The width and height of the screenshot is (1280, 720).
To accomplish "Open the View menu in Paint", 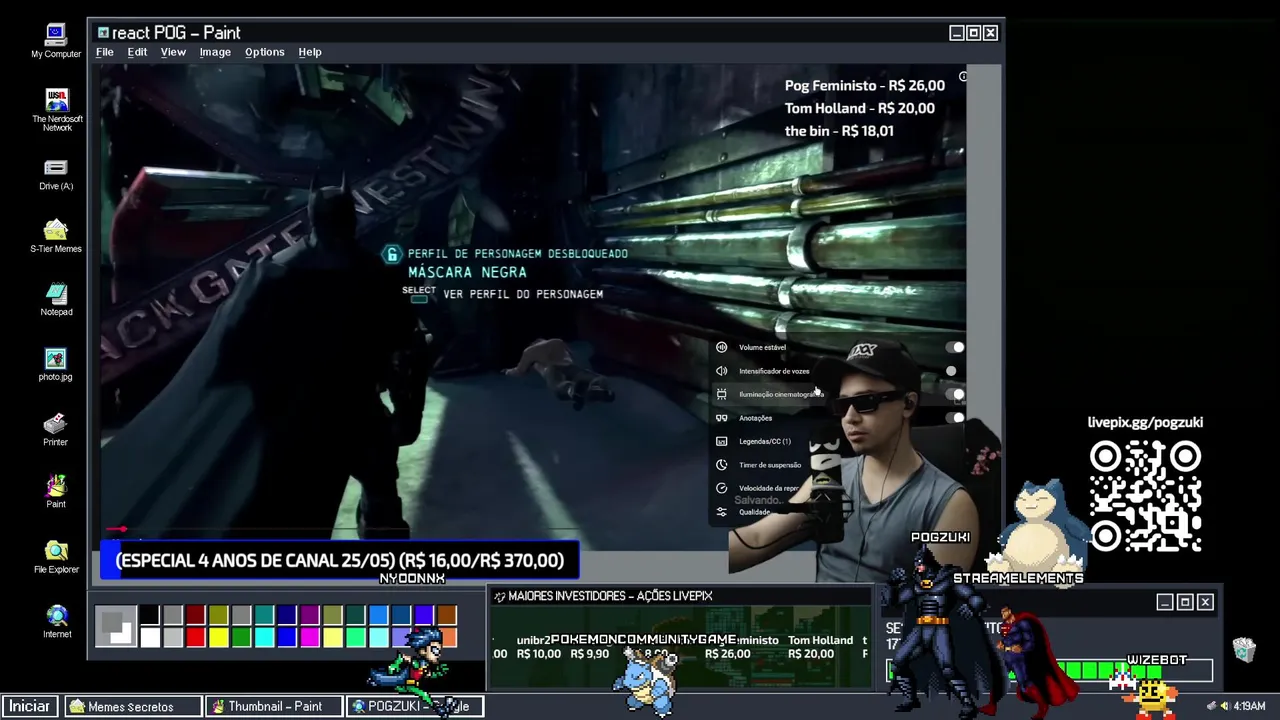I will pos(173,52).
